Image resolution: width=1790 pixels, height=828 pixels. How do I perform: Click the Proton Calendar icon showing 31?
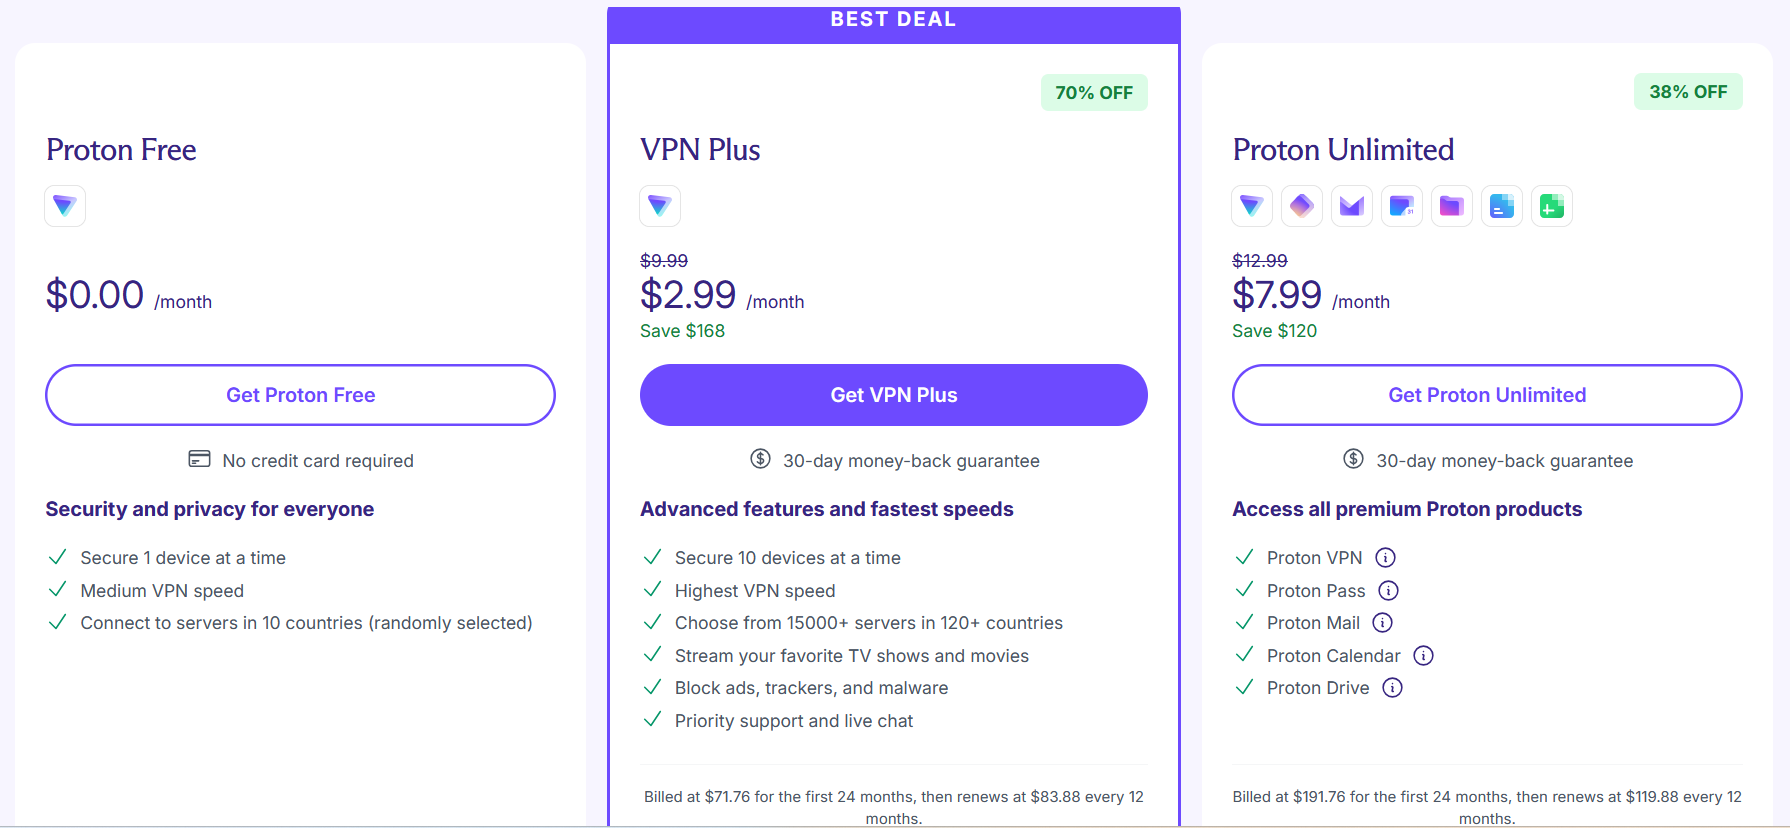[x=1401, y=206]
